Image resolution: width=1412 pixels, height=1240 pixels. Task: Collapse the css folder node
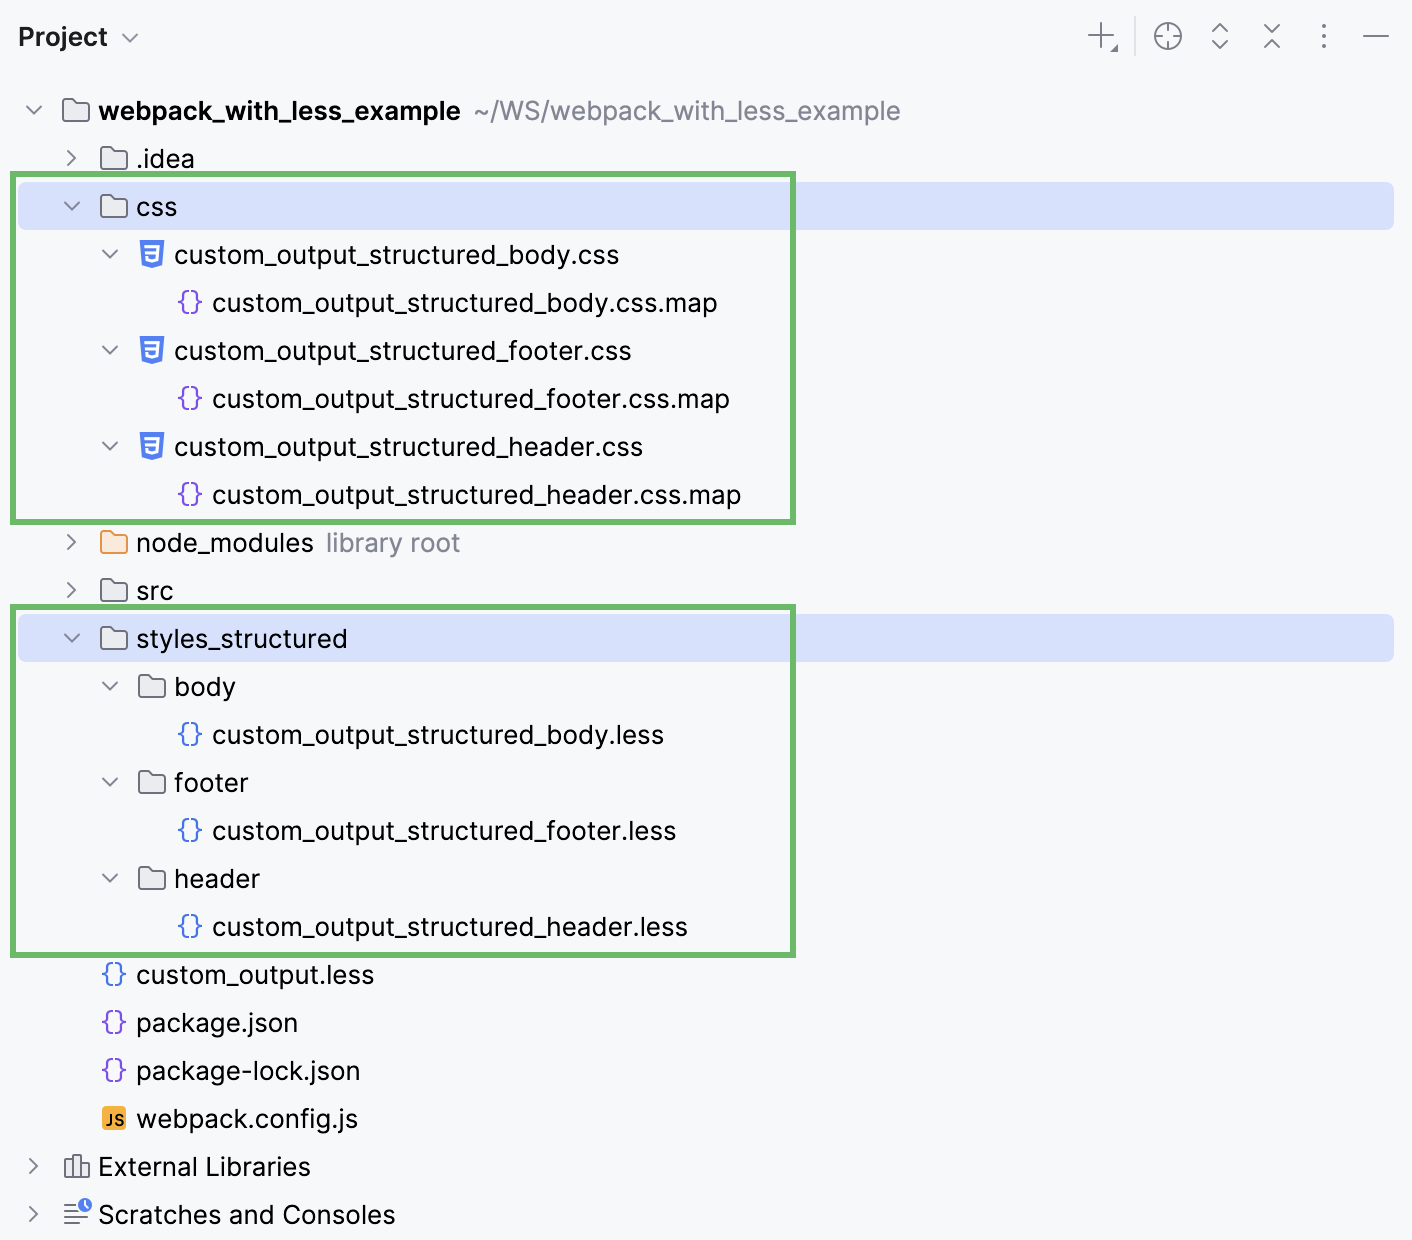pos(71,206)
